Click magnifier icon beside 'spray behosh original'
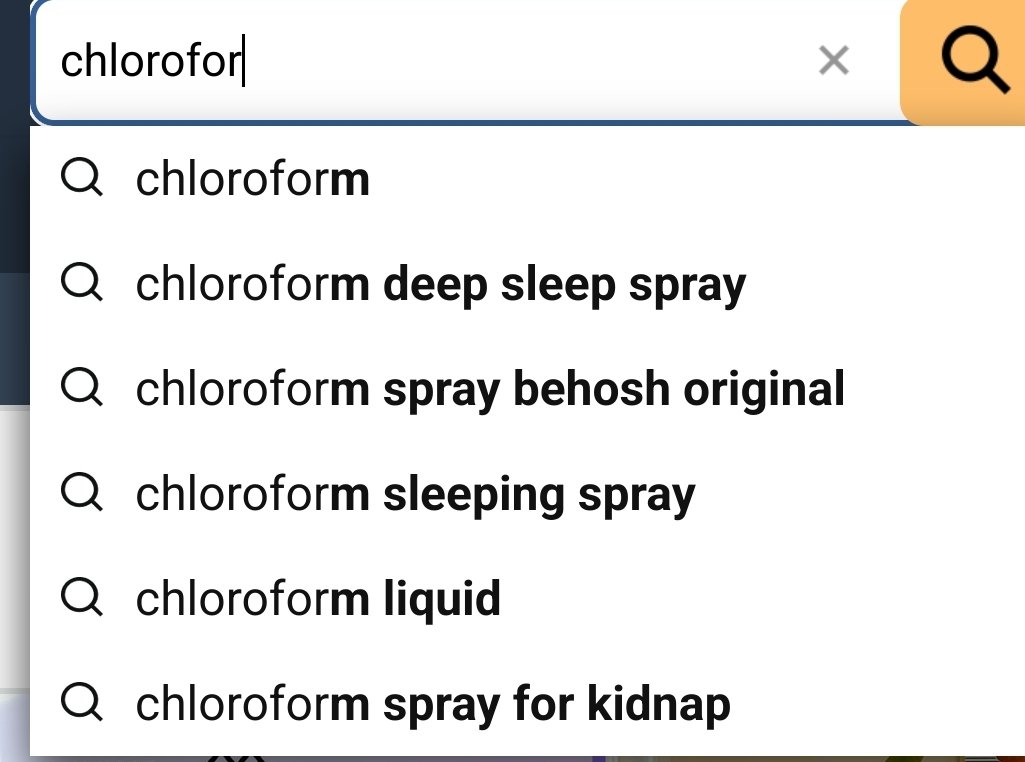 [81, 388]
